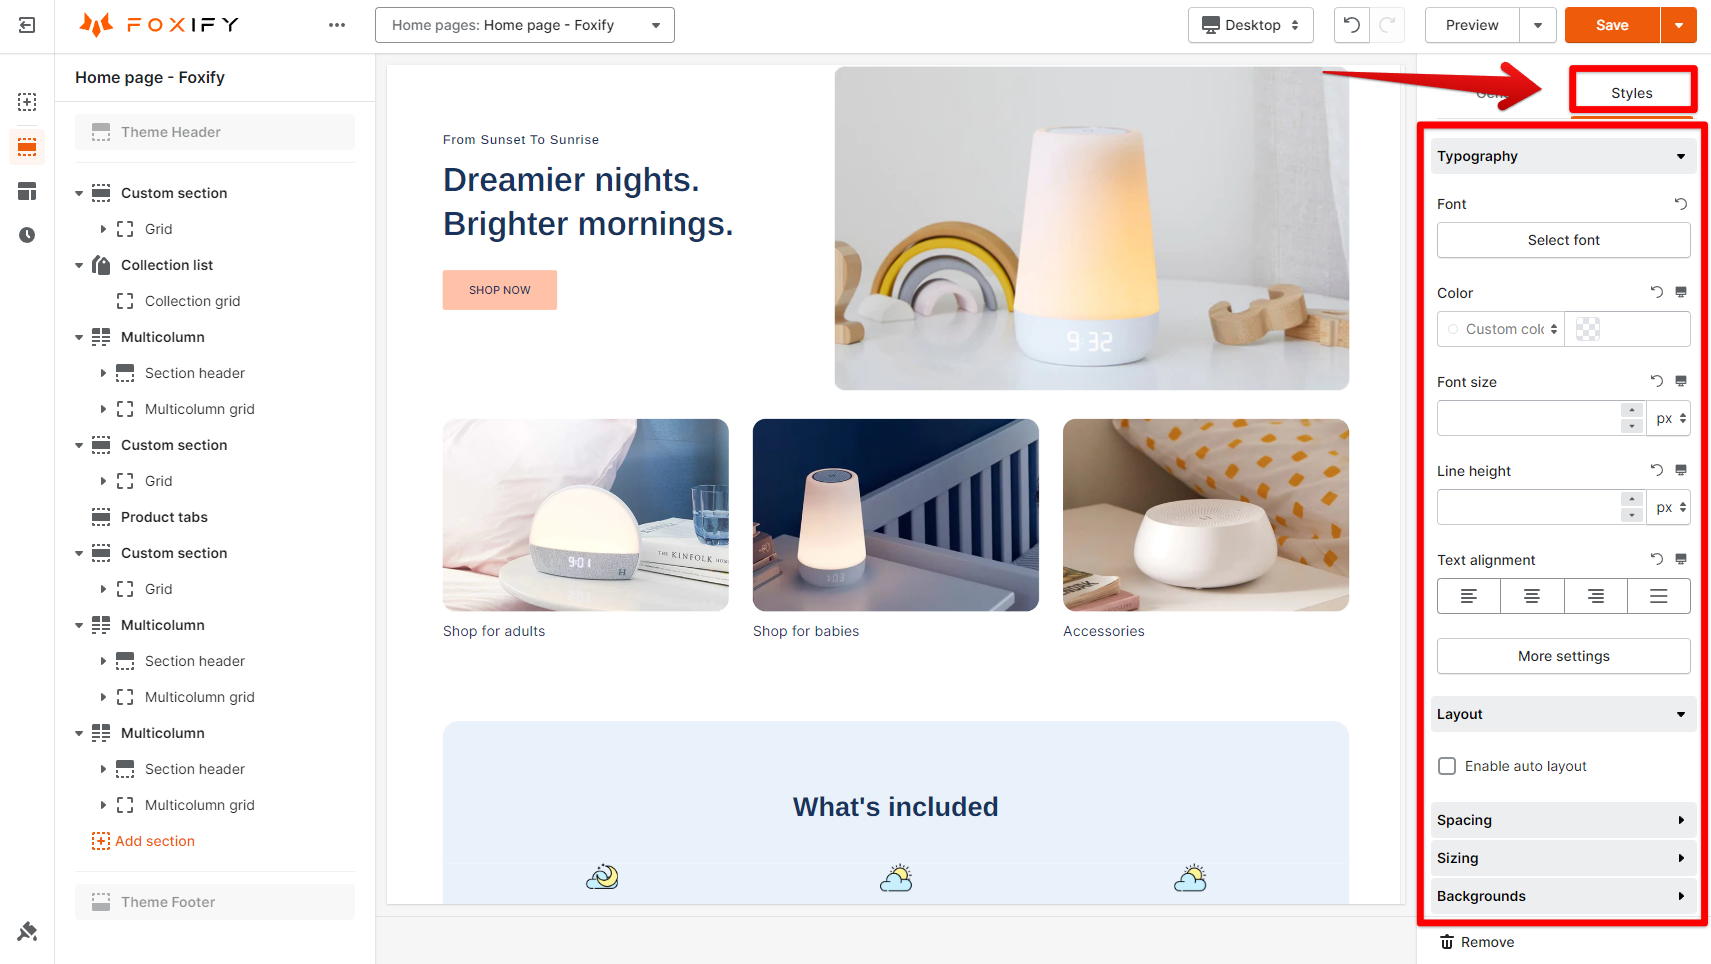Click the three-dots menu next to Foxify logo
The height and width of the screenshot is (964, 1711).
(337, 25)
